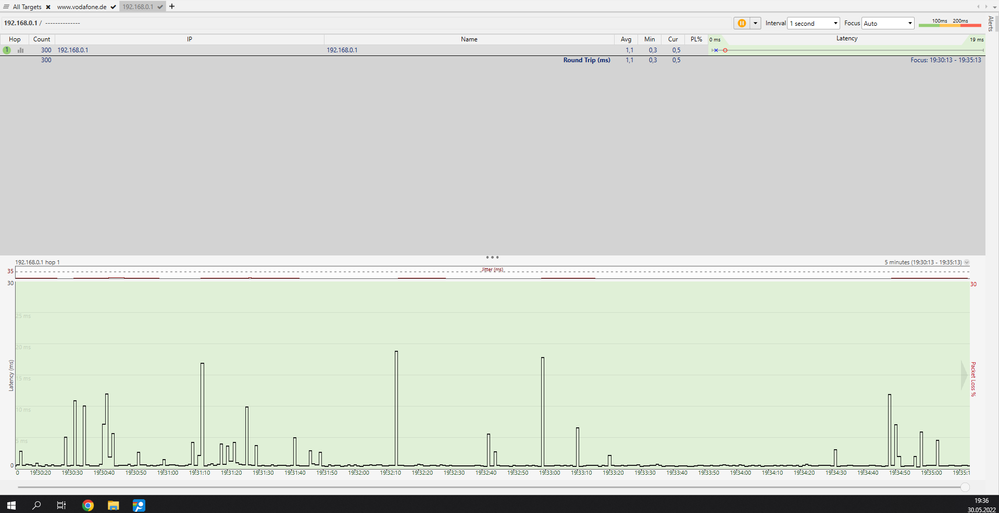This screenshot has width=999, height=513.
Task: Sort by the Count column header
Action: [41, 39]
